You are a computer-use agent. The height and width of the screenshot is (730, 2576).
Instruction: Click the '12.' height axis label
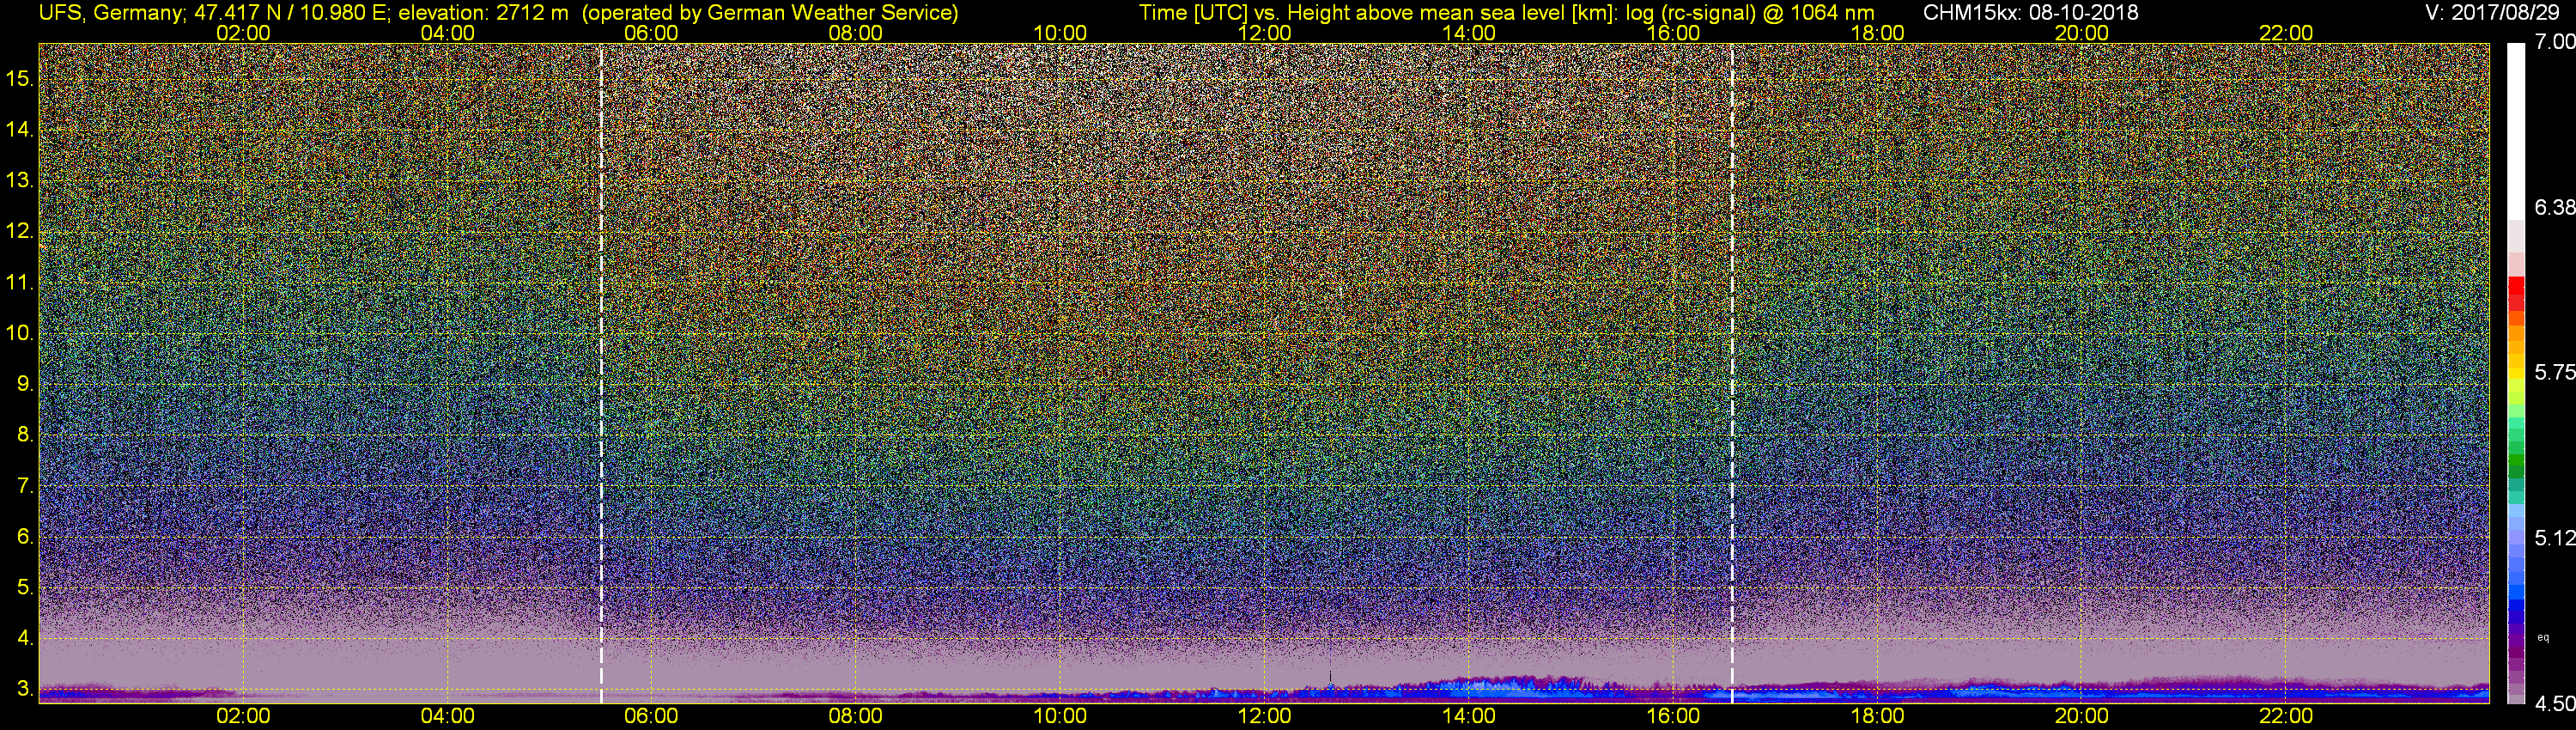pos(20,231)
